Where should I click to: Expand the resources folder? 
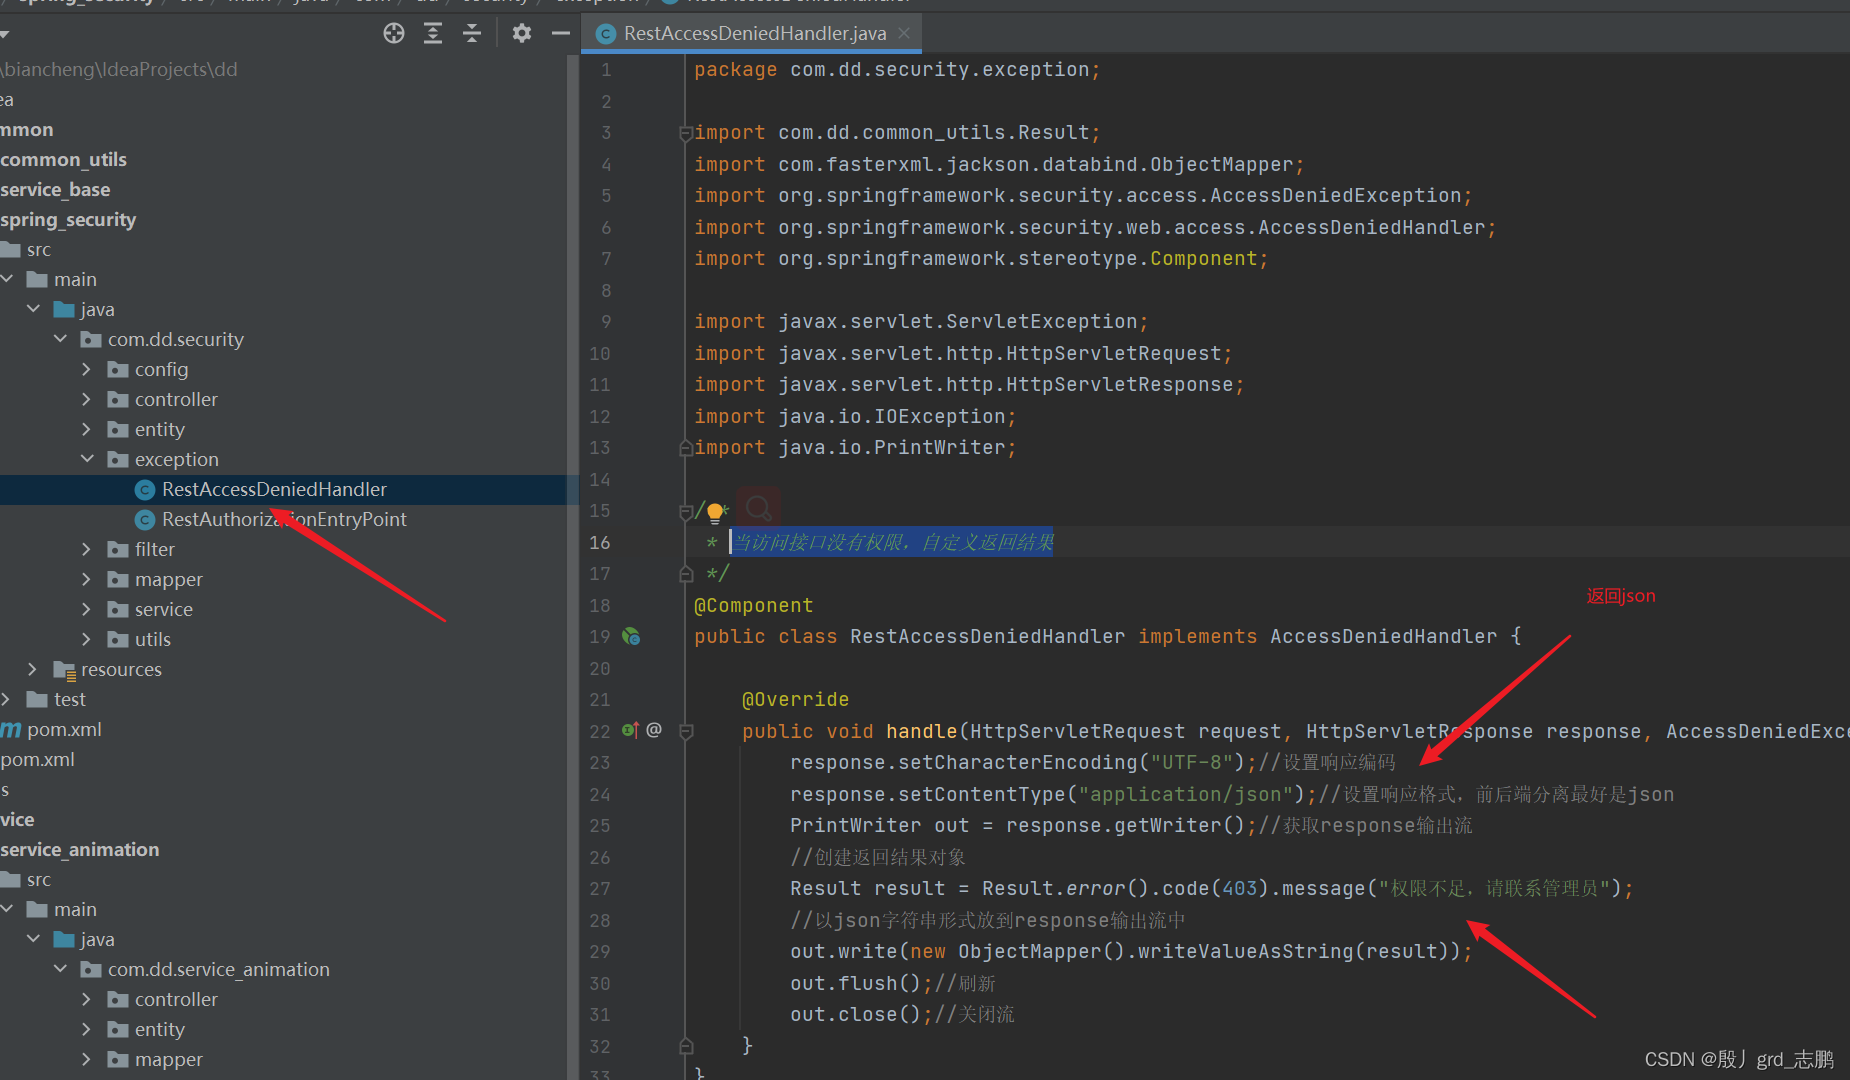coord(33,669)
